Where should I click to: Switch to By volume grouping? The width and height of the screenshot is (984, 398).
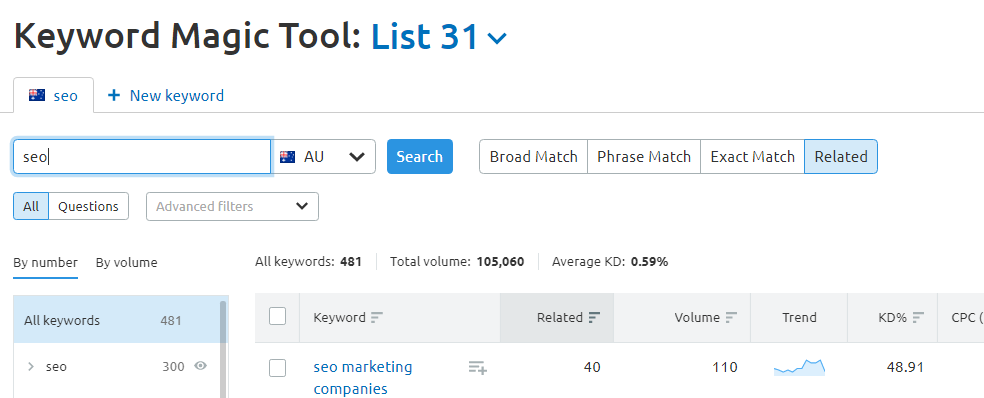pos(127,262)
